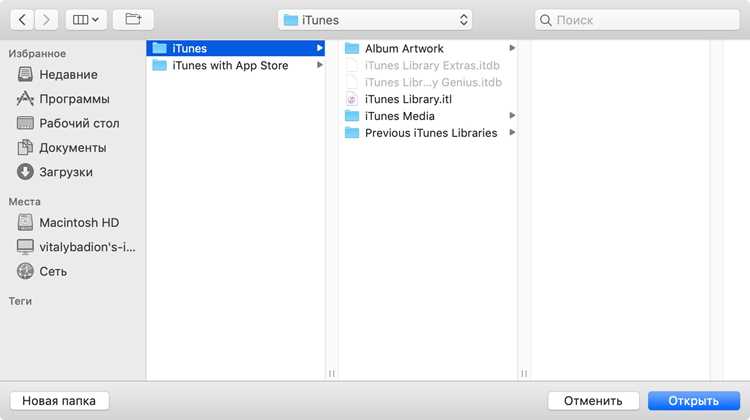750x420 pixels.
Task: Click the Теги sidebar heading
Action: [x=20, y=301]
